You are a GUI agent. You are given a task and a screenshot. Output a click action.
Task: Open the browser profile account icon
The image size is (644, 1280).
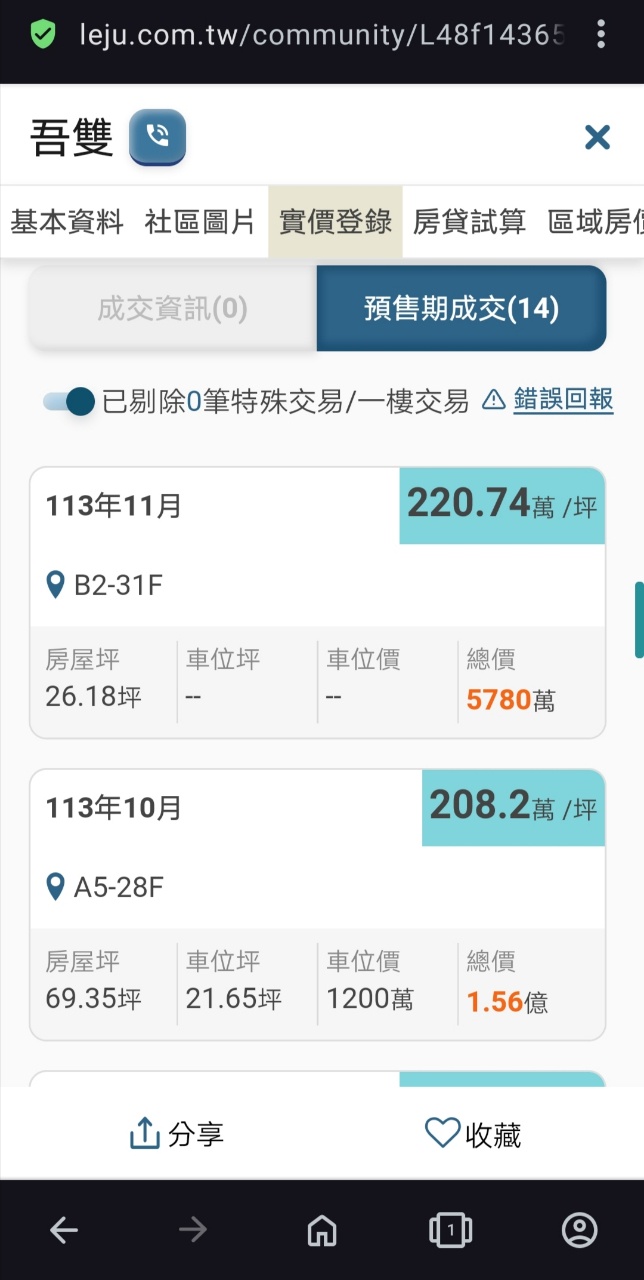coord(579,1230)
